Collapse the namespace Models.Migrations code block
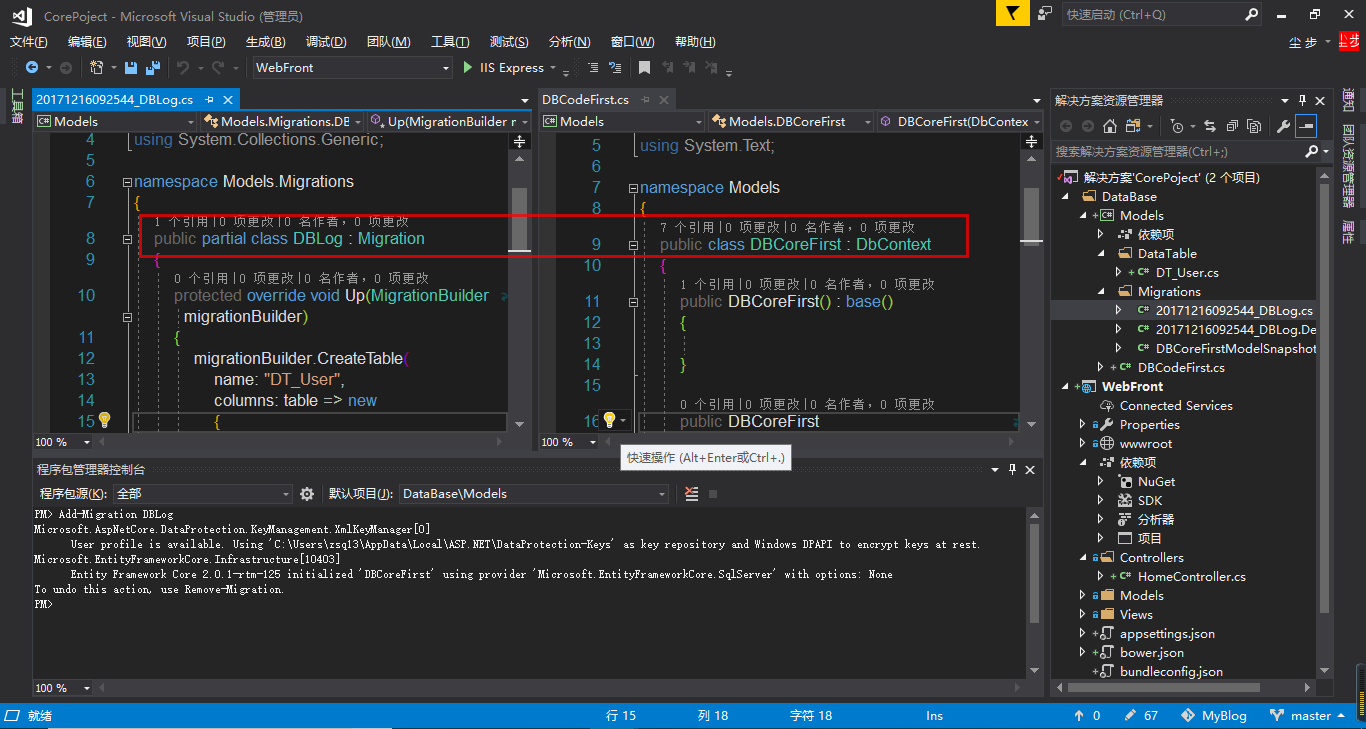1366x729 pixels. pos(127,182)
